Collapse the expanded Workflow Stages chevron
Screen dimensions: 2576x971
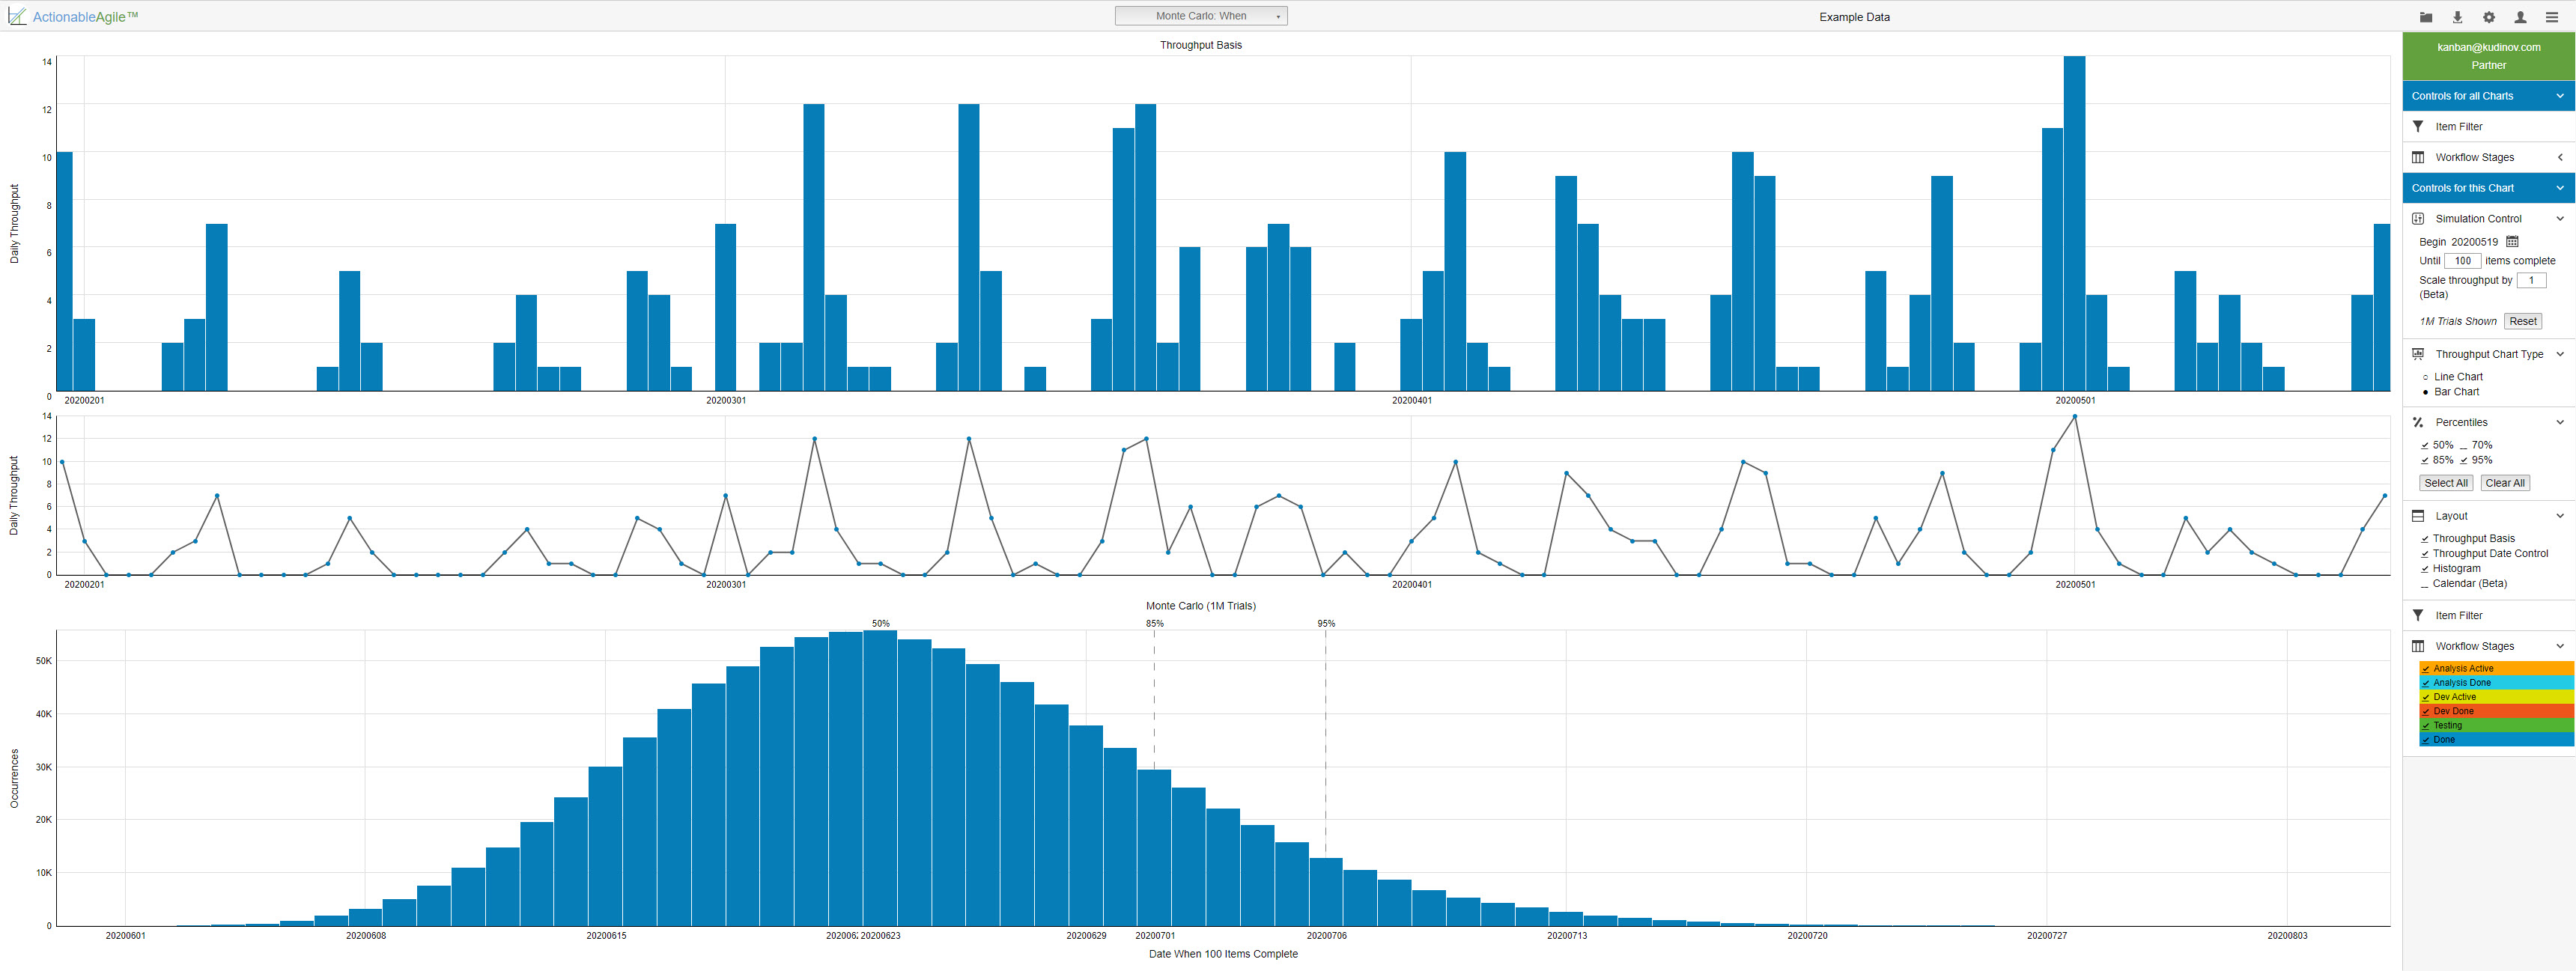click(x=2560, y=646)
